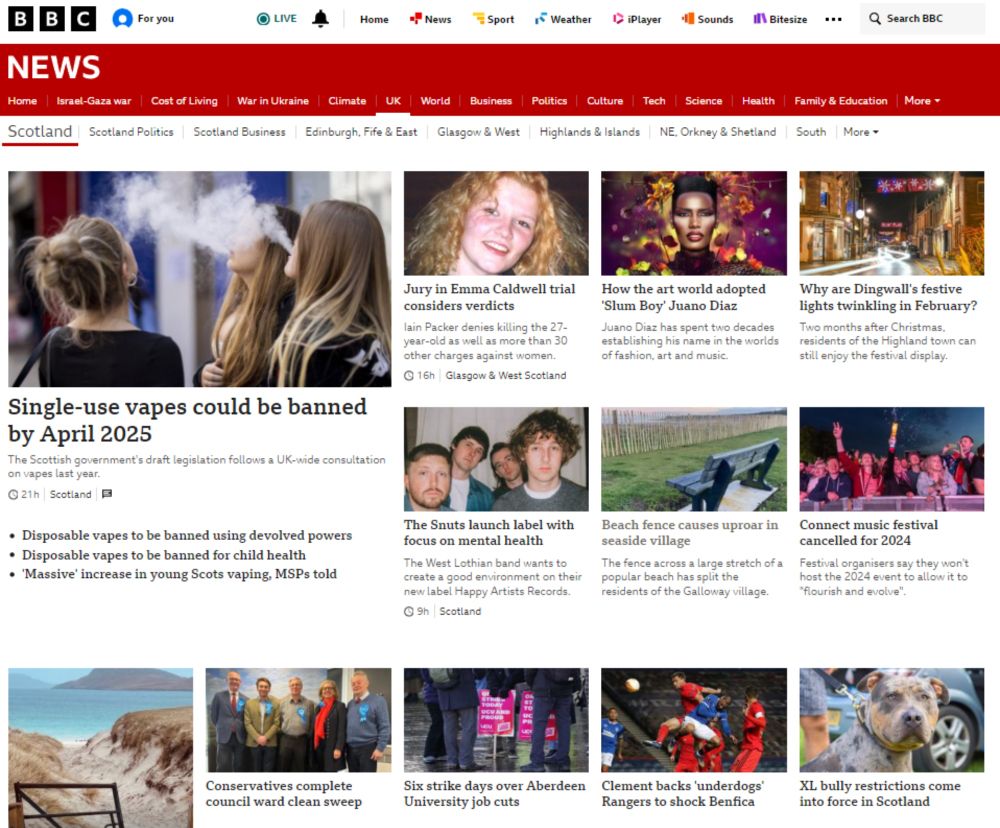
Task: Go to Home in top BBC bar
Action: [x=374, y=19]
